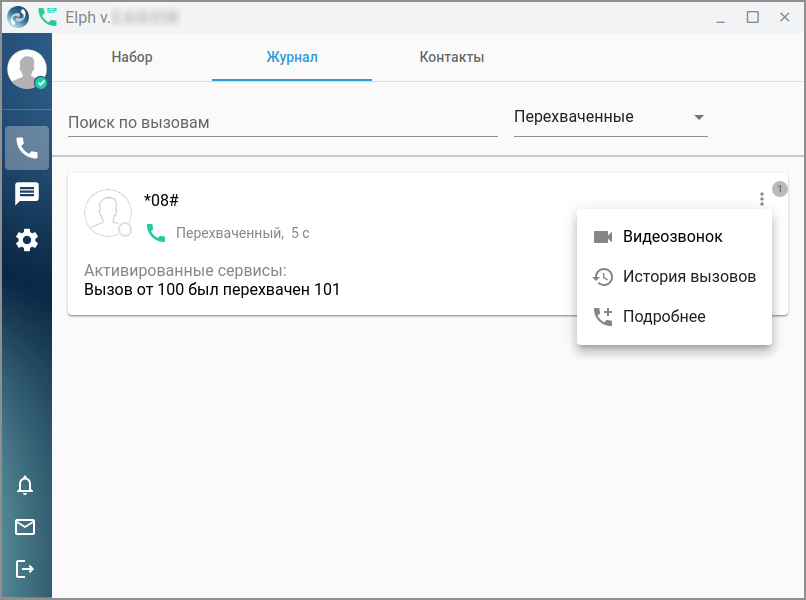Select the Журнал tab
This screenshot has width=806, height=600.
[292, 57]
